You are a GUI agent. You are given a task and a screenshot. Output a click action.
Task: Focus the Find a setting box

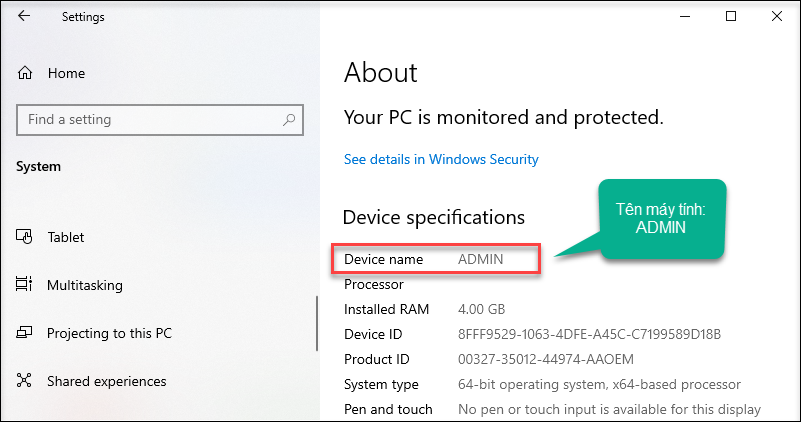click(160, 120)
